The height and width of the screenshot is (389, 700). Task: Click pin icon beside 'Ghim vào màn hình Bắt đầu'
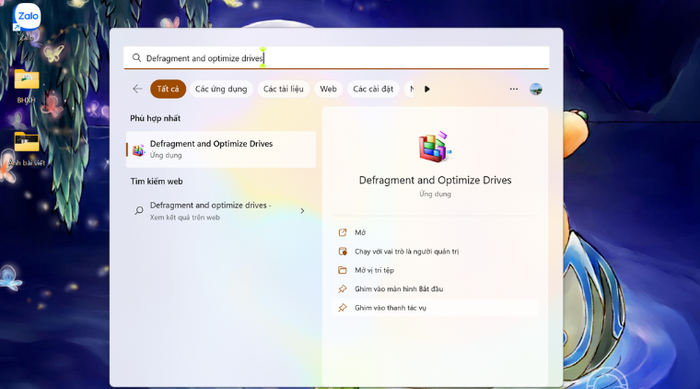coord(342,289)
